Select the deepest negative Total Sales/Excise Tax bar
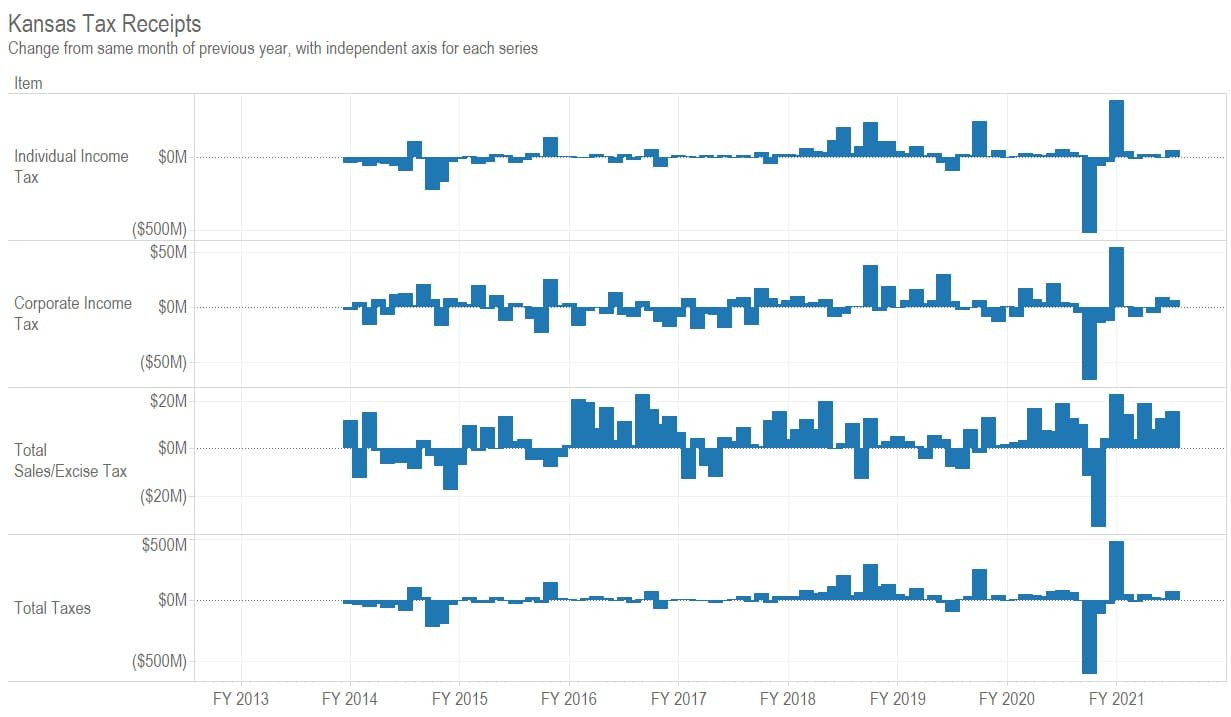The height and width of the screenshot is (717, 1231). point(1098,487)
